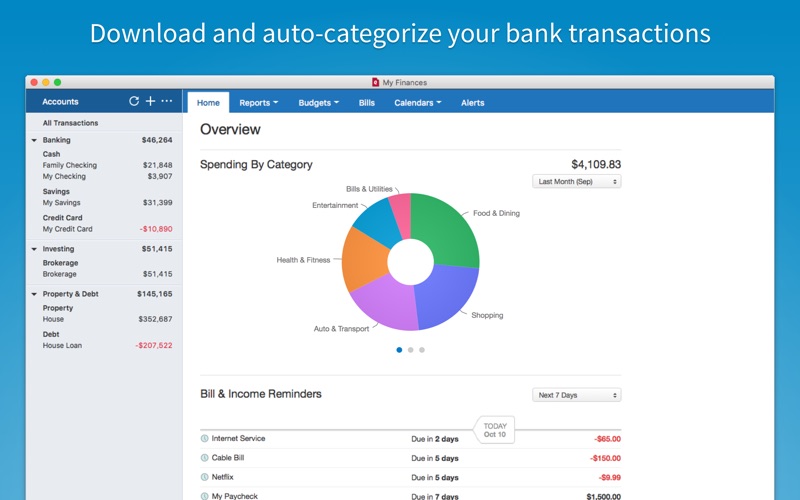Open the sidebar more options ellipsis
800x500 pixels.
pos(166,102)
